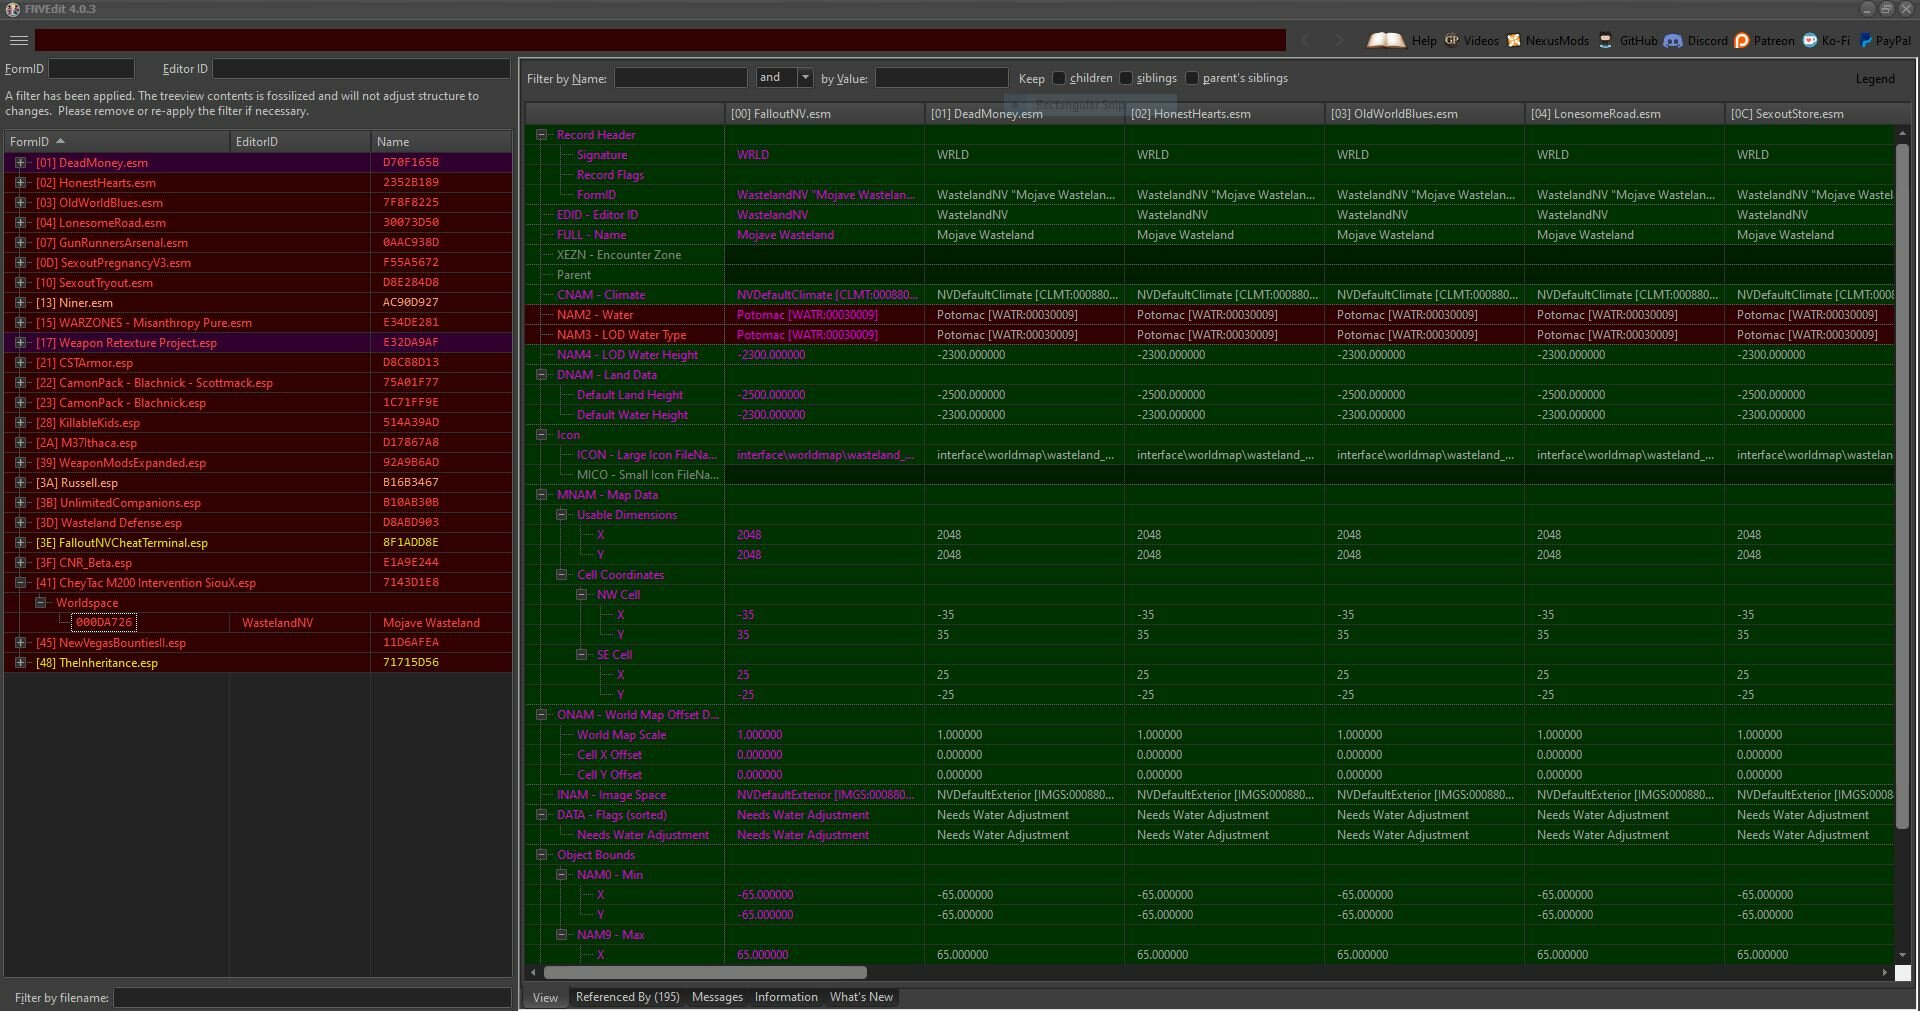Collapse the NAM0 - Min subsection
Image resolution: width=1920 pixels, height=1011 pixels.
pos(562,874)
